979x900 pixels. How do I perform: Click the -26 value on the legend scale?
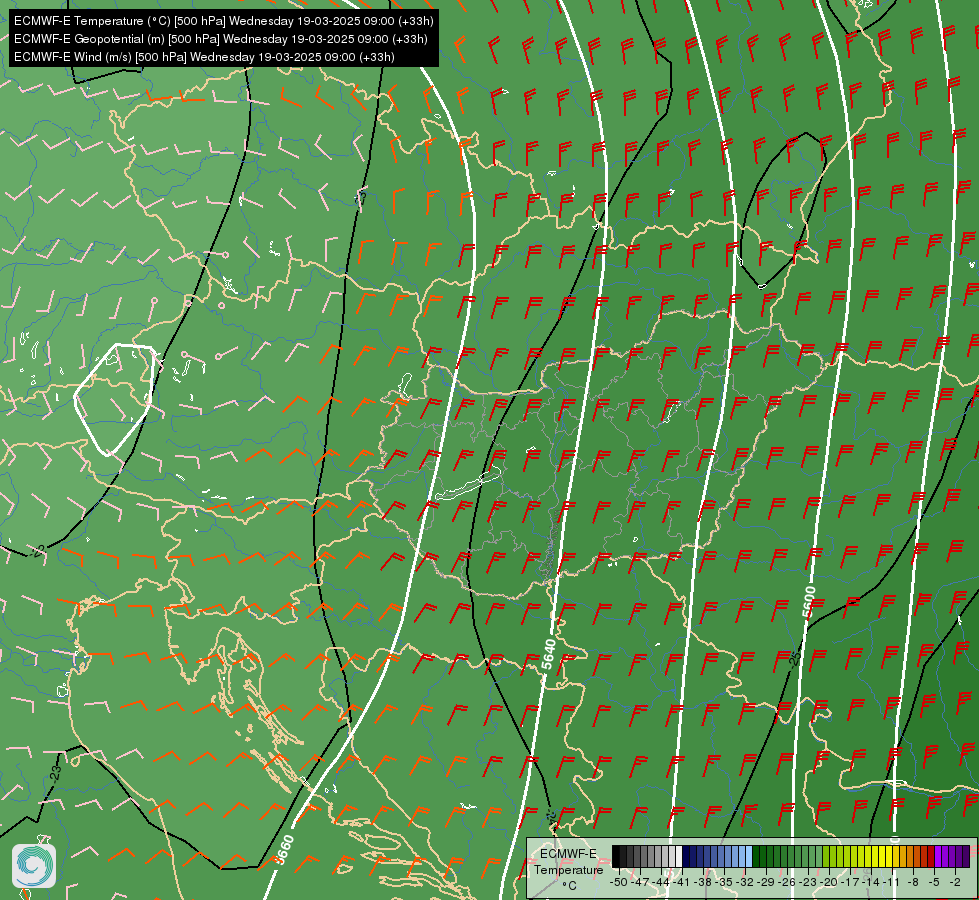click(787, 882)
